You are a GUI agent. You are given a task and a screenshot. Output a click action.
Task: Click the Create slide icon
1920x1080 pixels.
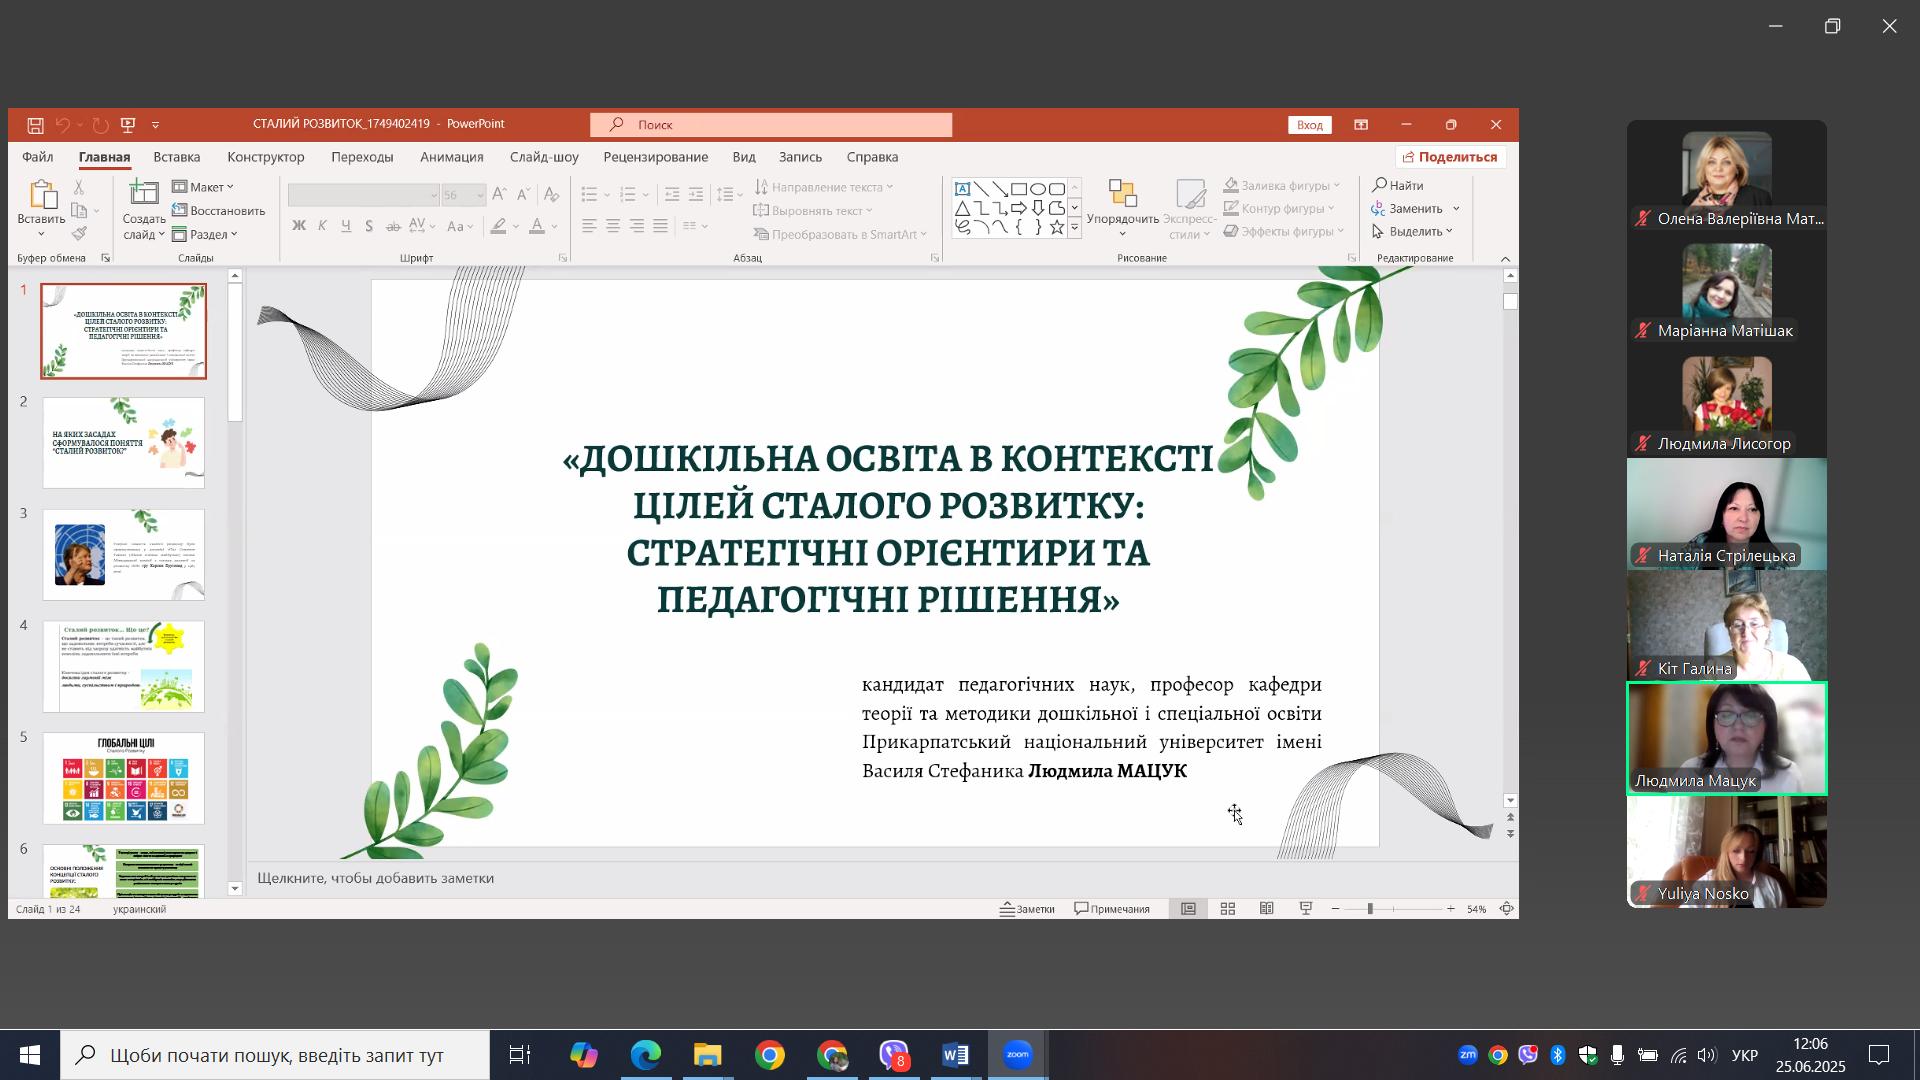(144, 196)
